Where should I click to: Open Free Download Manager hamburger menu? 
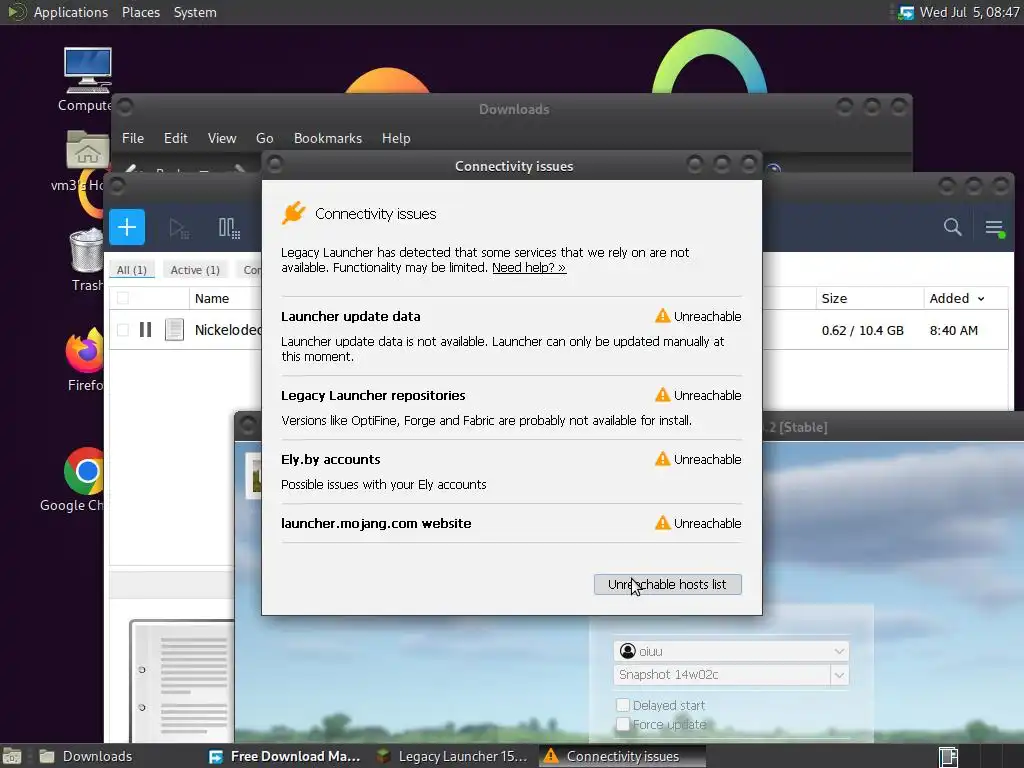995,228
